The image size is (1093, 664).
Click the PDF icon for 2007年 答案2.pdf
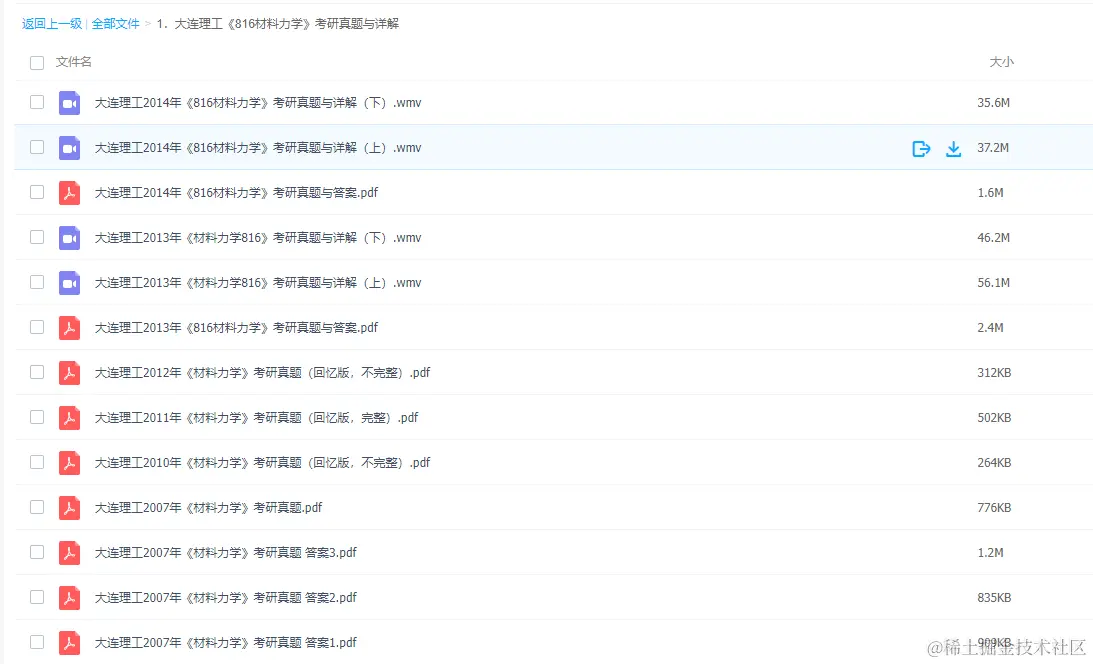[x=69, y=597]
